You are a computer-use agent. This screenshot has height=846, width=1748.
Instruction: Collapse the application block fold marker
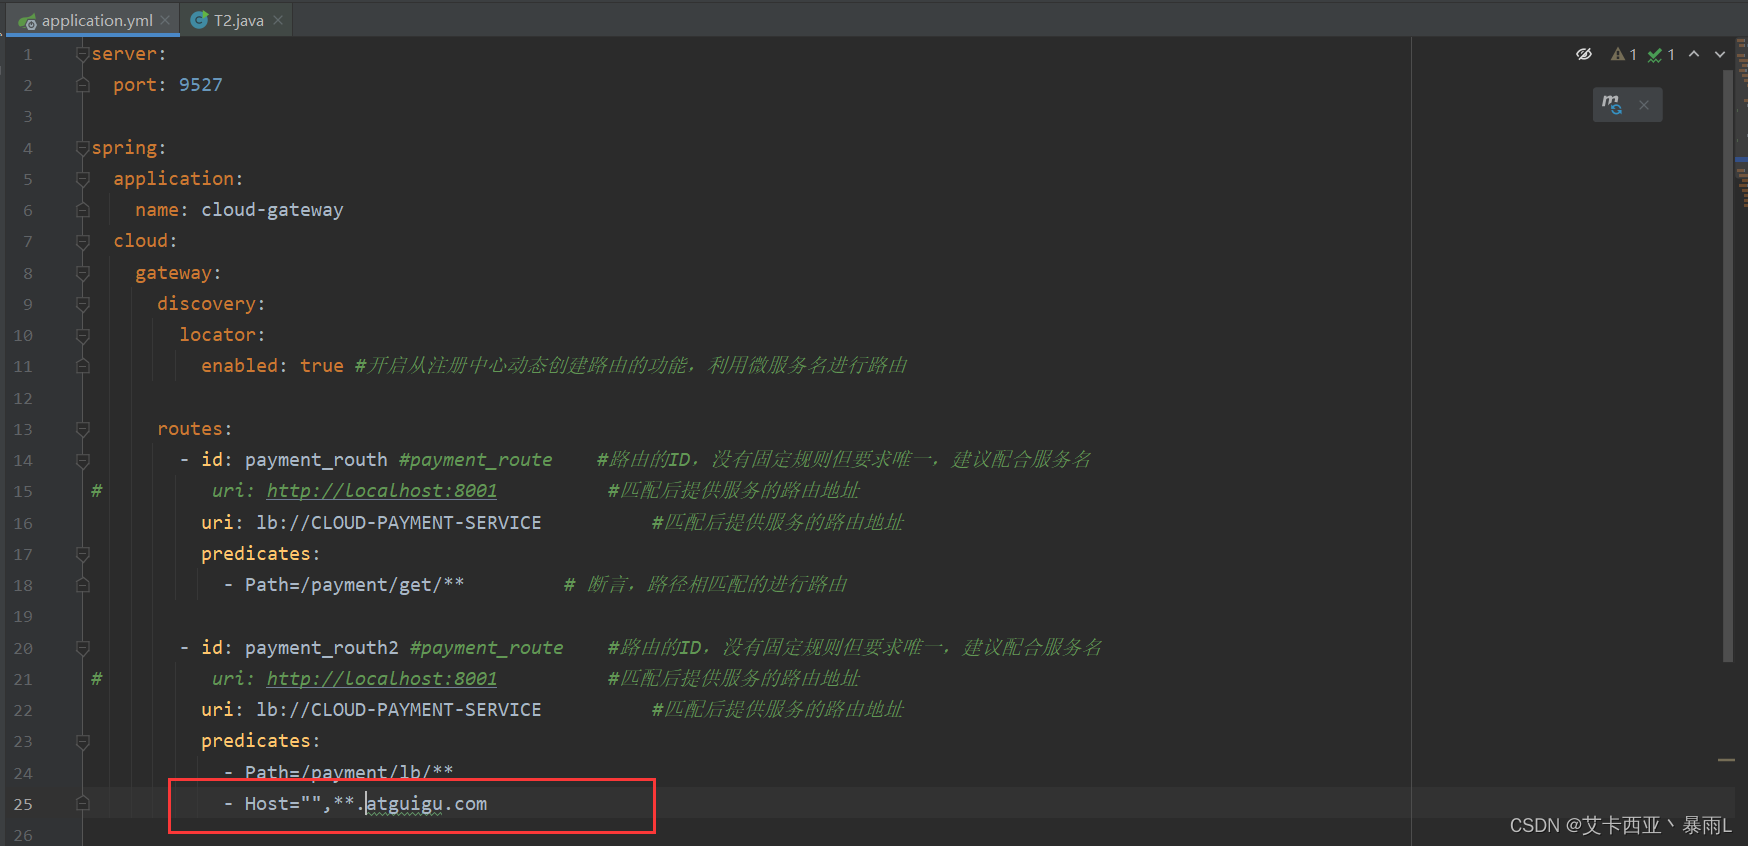point(83,179)
